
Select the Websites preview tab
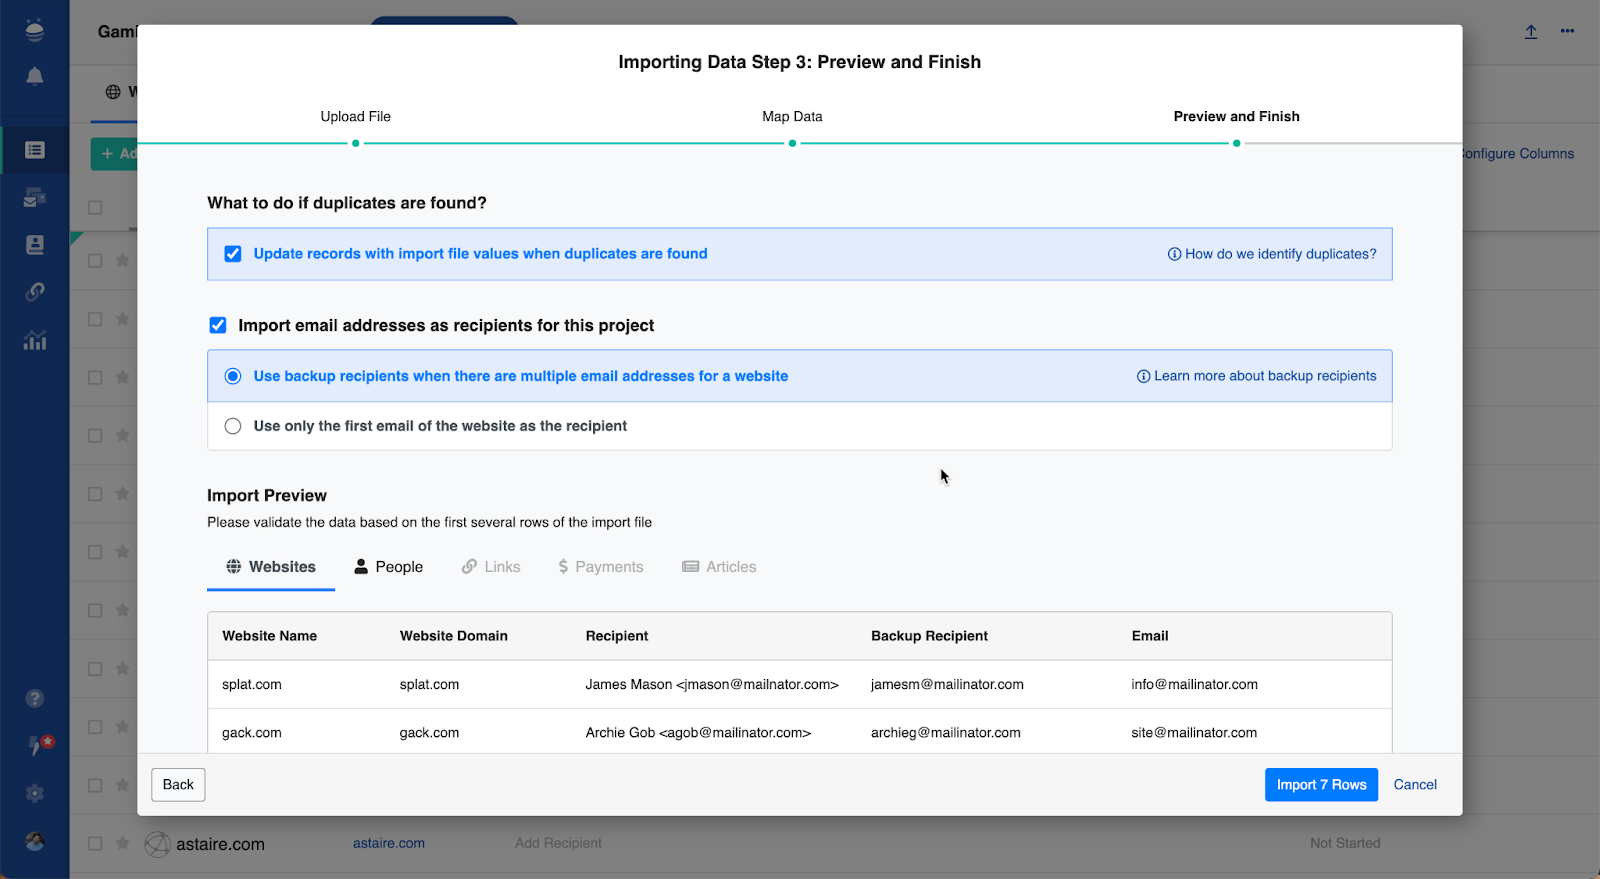pyautogui.click(x=271, y=567)
